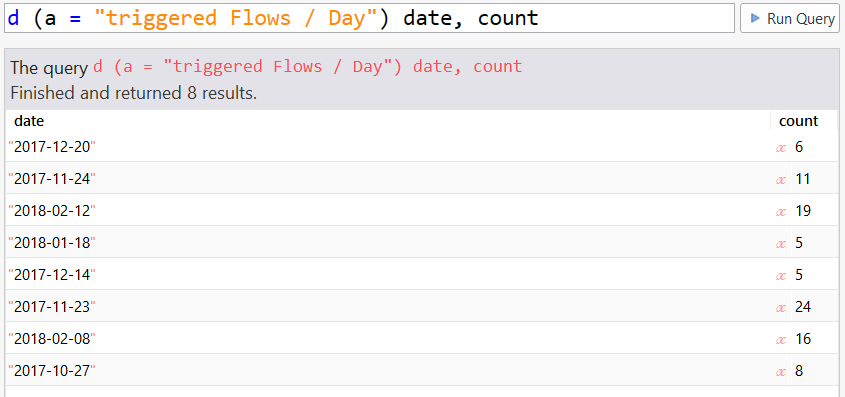Click alpha icon in 2018-01-18 row

pos(781,243)
